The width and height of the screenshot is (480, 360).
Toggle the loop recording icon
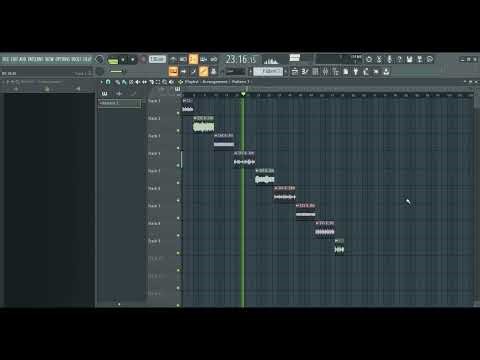point(214,60)
